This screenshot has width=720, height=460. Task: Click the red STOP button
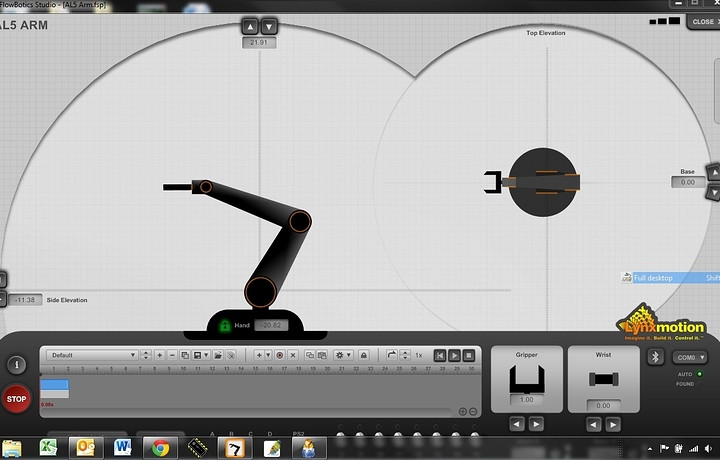(17, 398)
